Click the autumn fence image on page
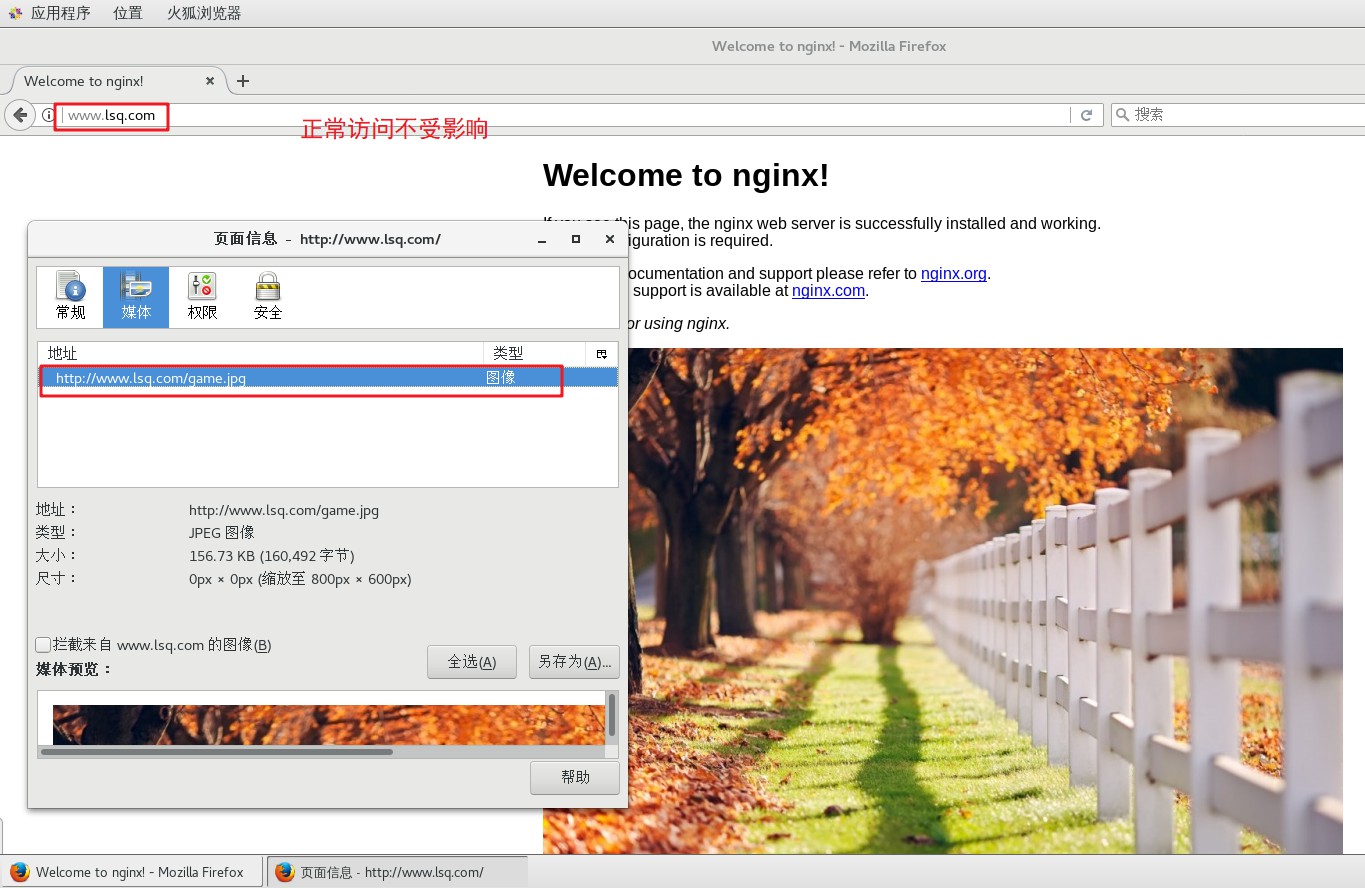The image size is (1365, 888). pos(985,600)
